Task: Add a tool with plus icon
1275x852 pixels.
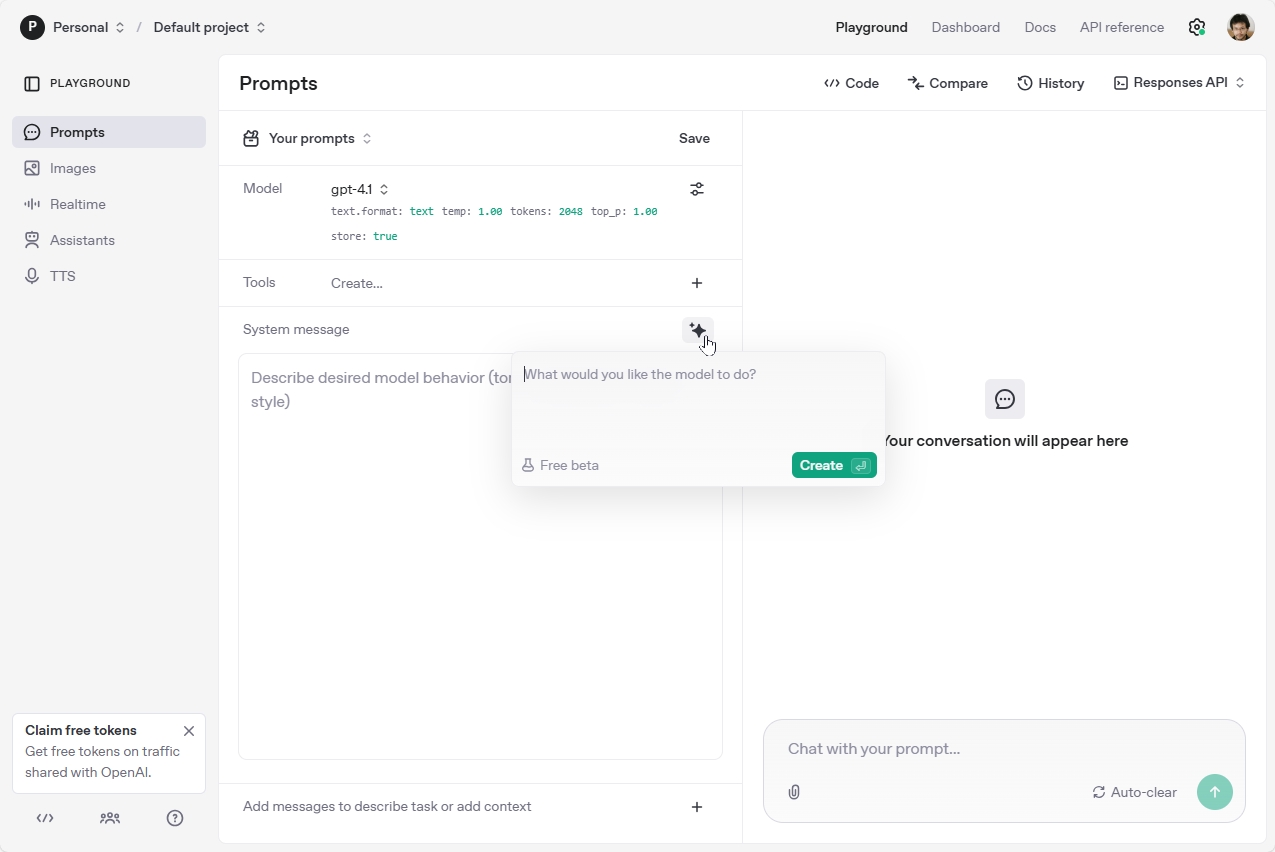Action: click(x=697, y=283)
